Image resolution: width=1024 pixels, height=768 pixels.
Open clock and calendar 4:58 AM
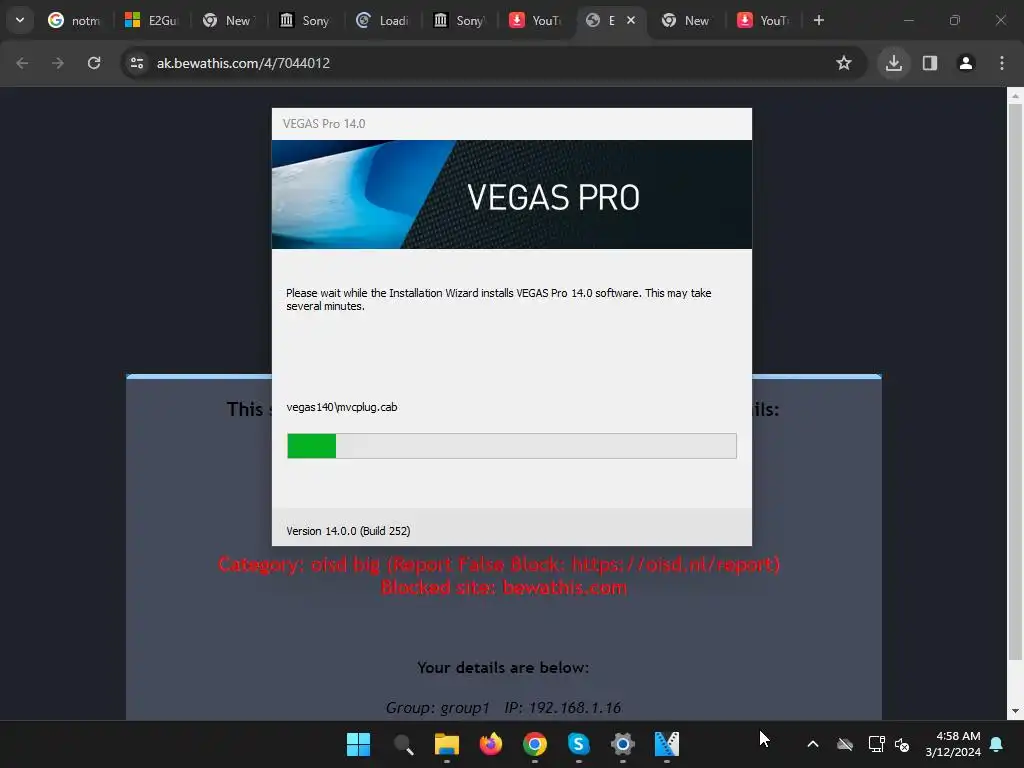coord(953,744)
